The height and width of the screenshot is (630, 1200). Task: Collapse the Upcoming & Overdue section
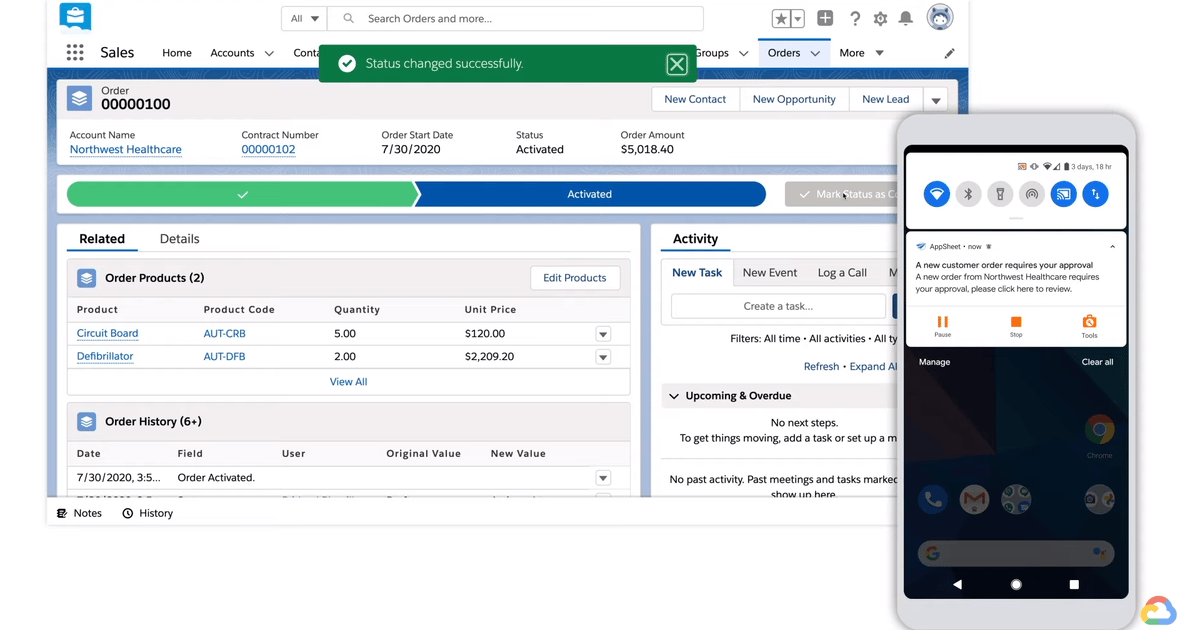pos(674,396)
